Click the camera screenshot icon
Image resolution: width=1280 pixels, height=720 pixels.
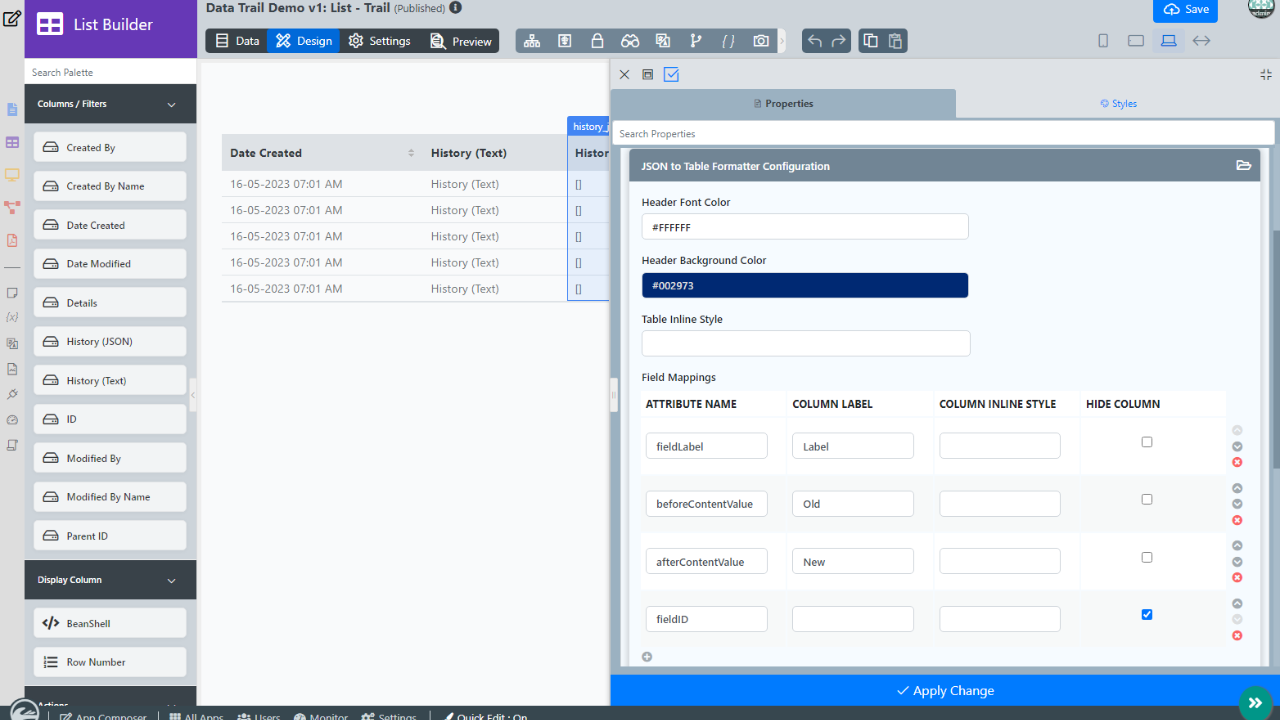tap(761, 41)
